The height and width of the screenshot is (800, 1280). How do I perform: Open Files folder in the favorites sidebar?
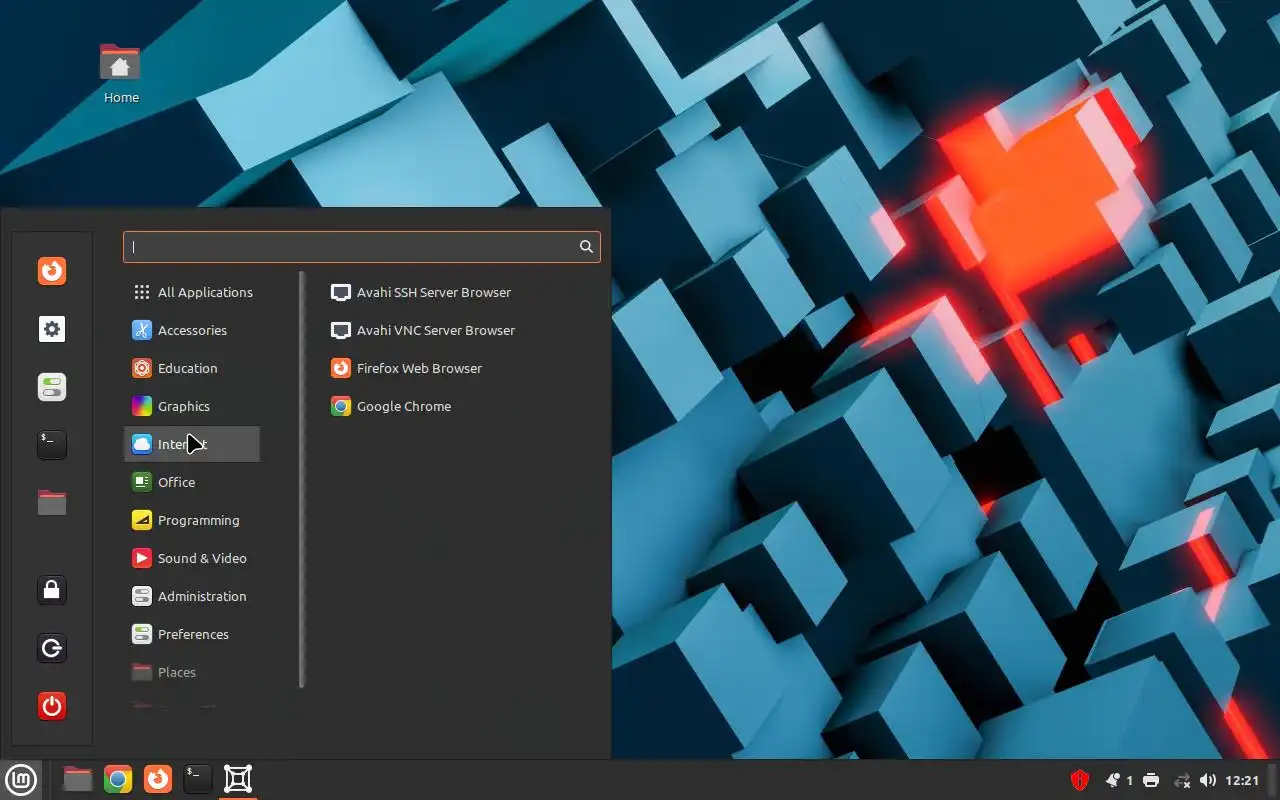[52, 502]
